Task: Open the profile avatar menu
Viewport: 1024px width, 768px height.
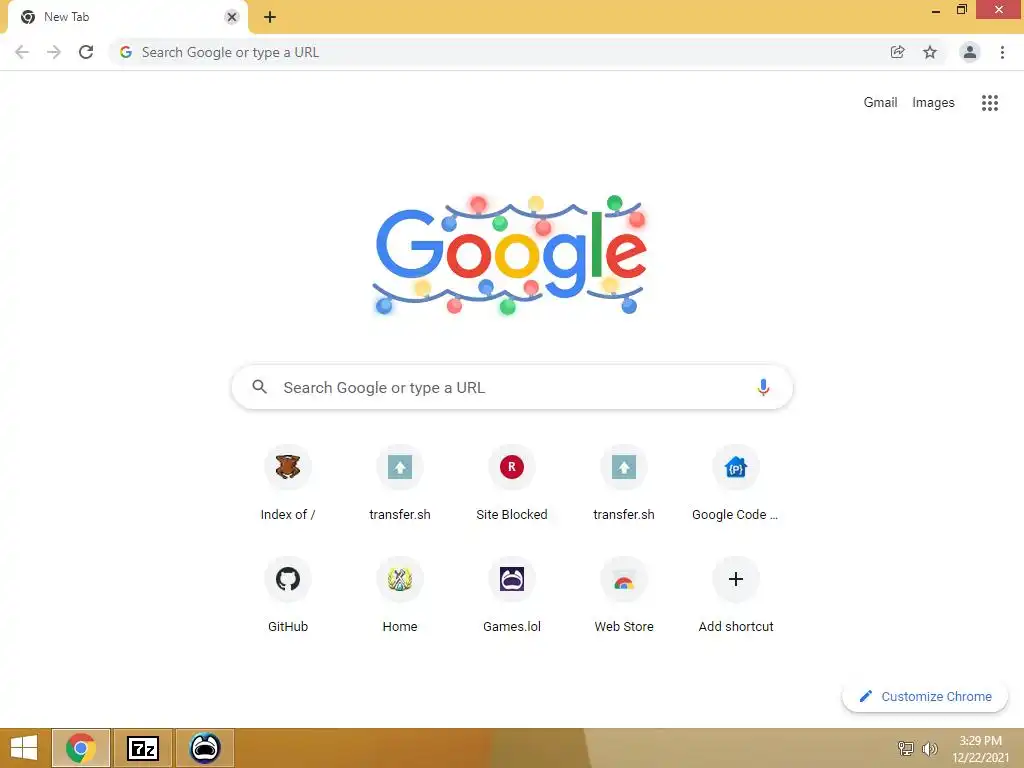Action: tap(970, 52)
